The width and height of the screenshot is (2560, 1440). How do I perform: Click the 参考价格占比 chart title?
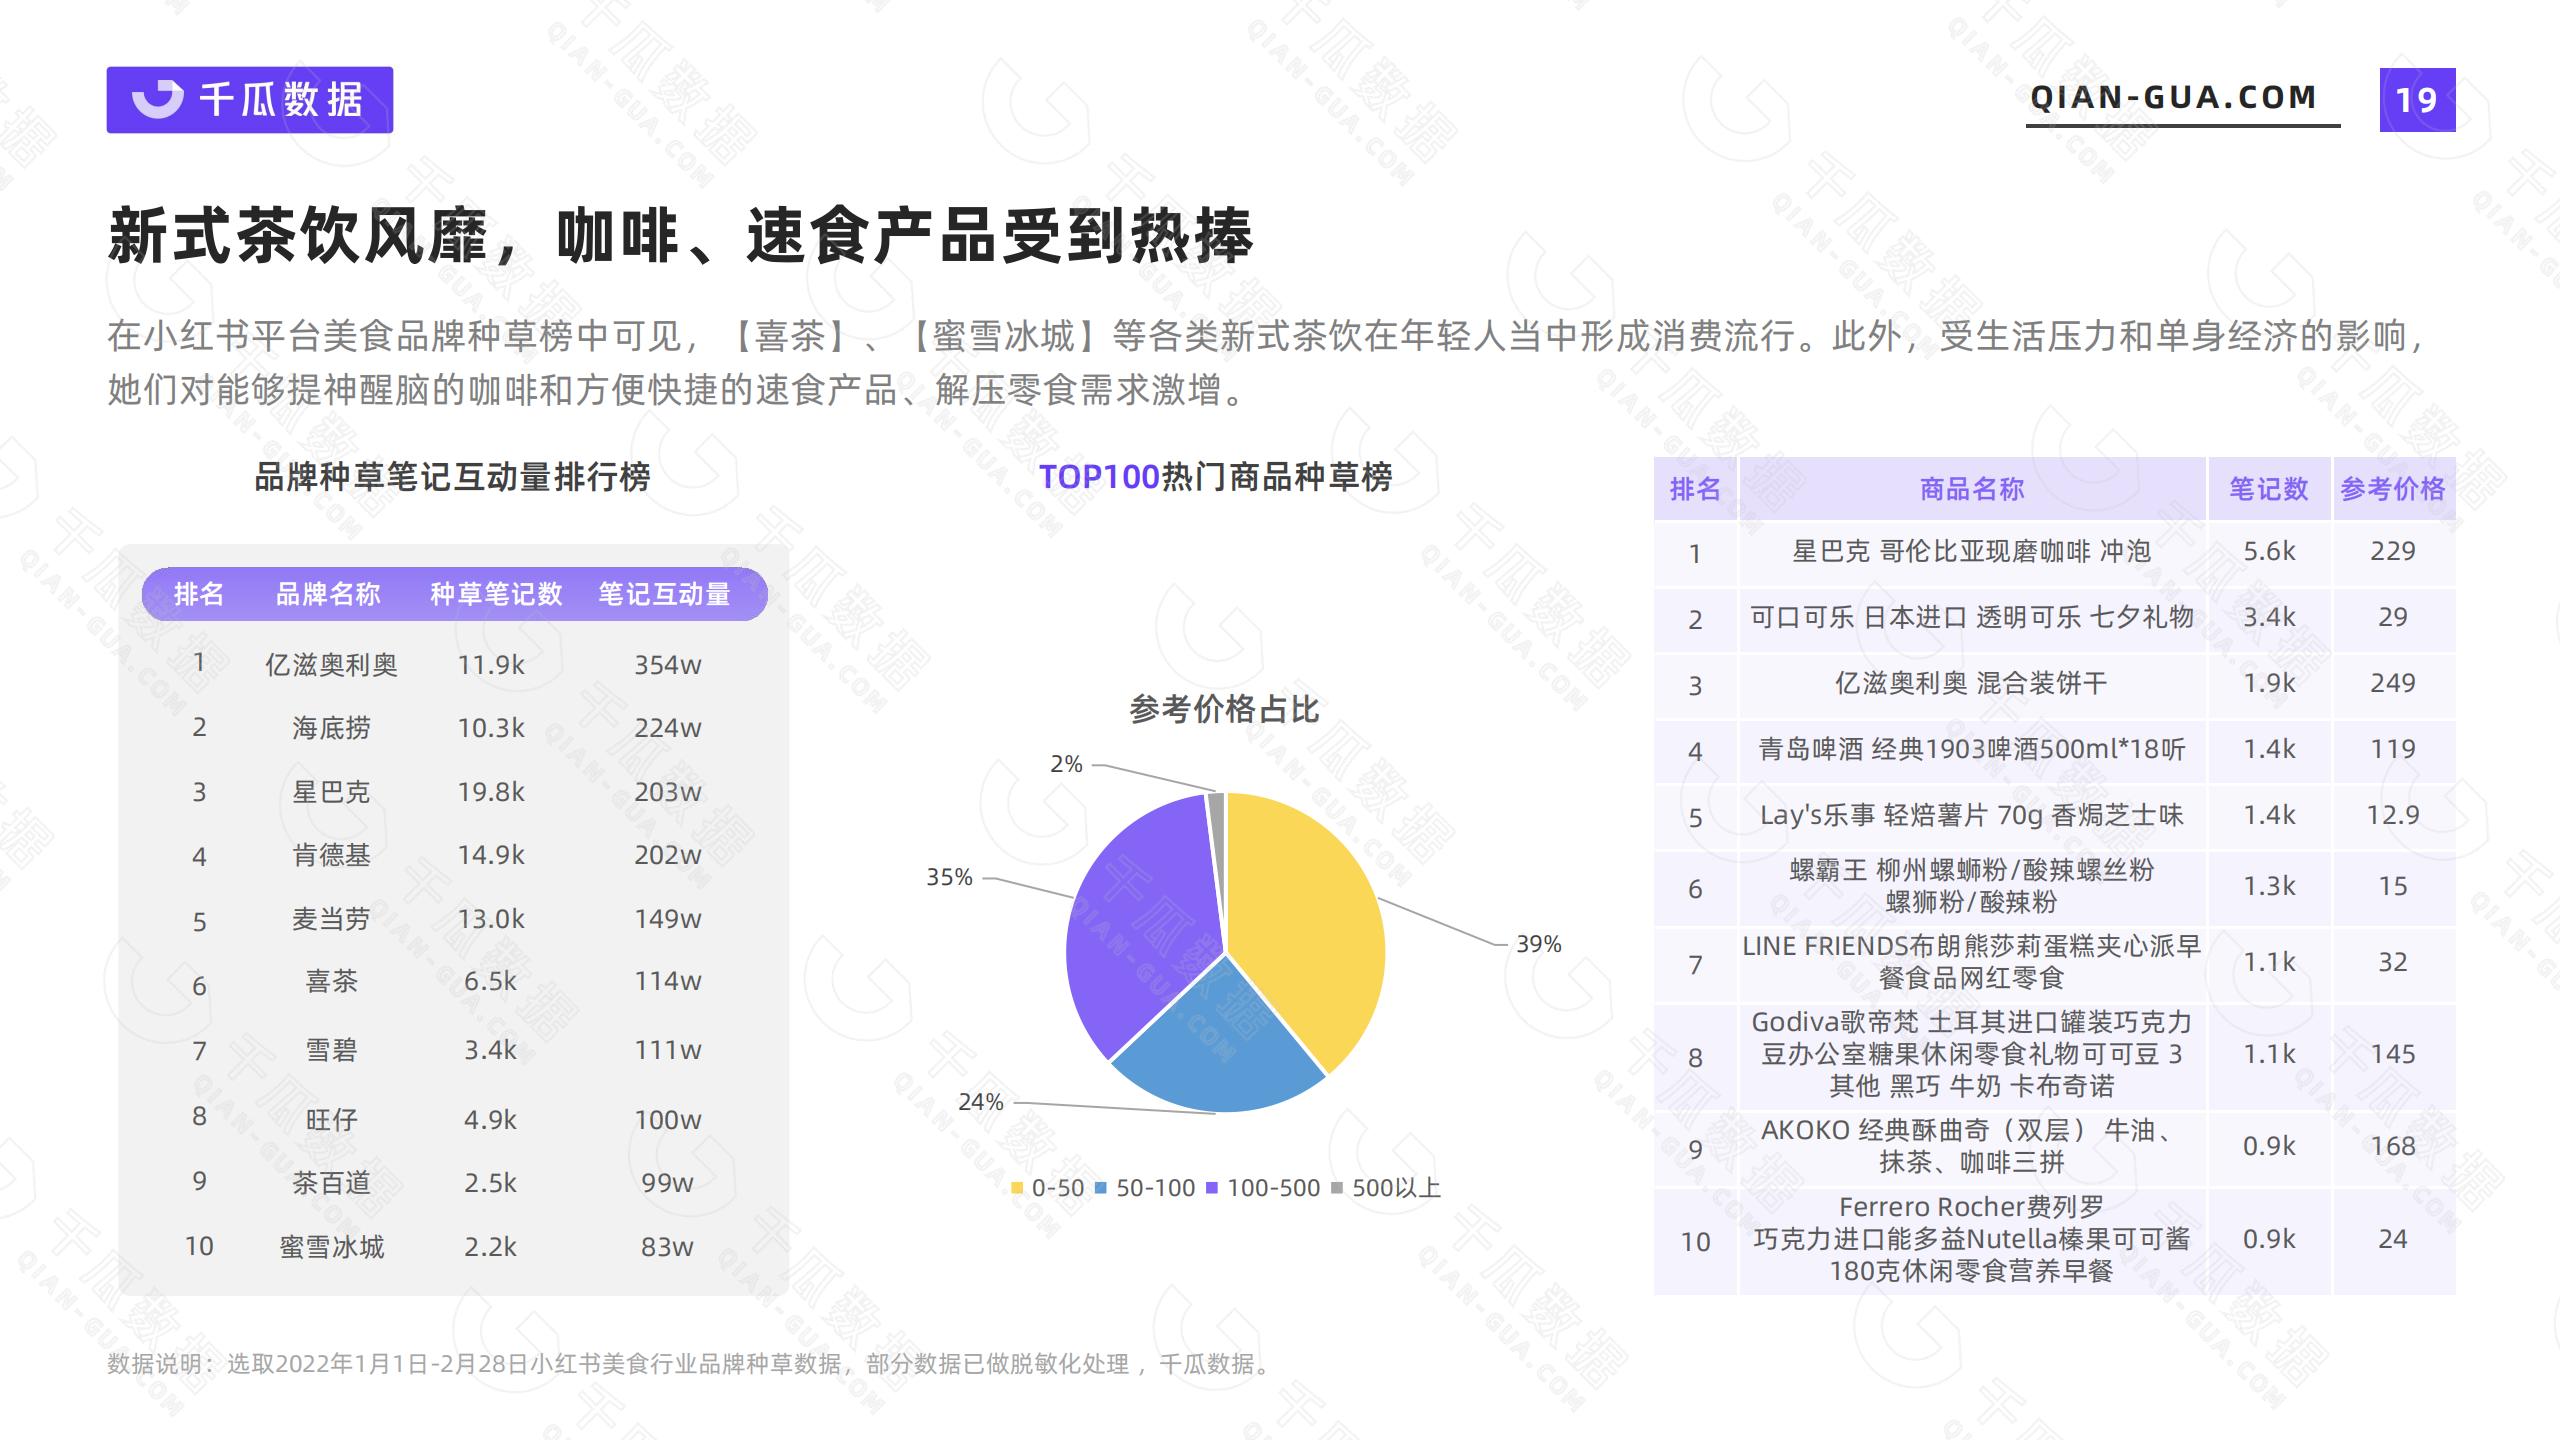pos(1224,710)
